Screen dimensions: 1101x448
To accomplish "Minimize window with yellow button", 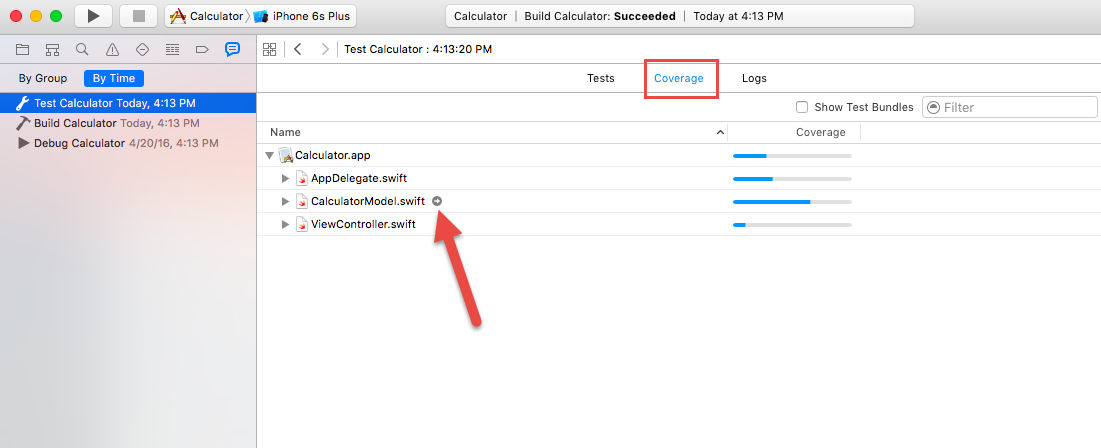I will 36,15.
